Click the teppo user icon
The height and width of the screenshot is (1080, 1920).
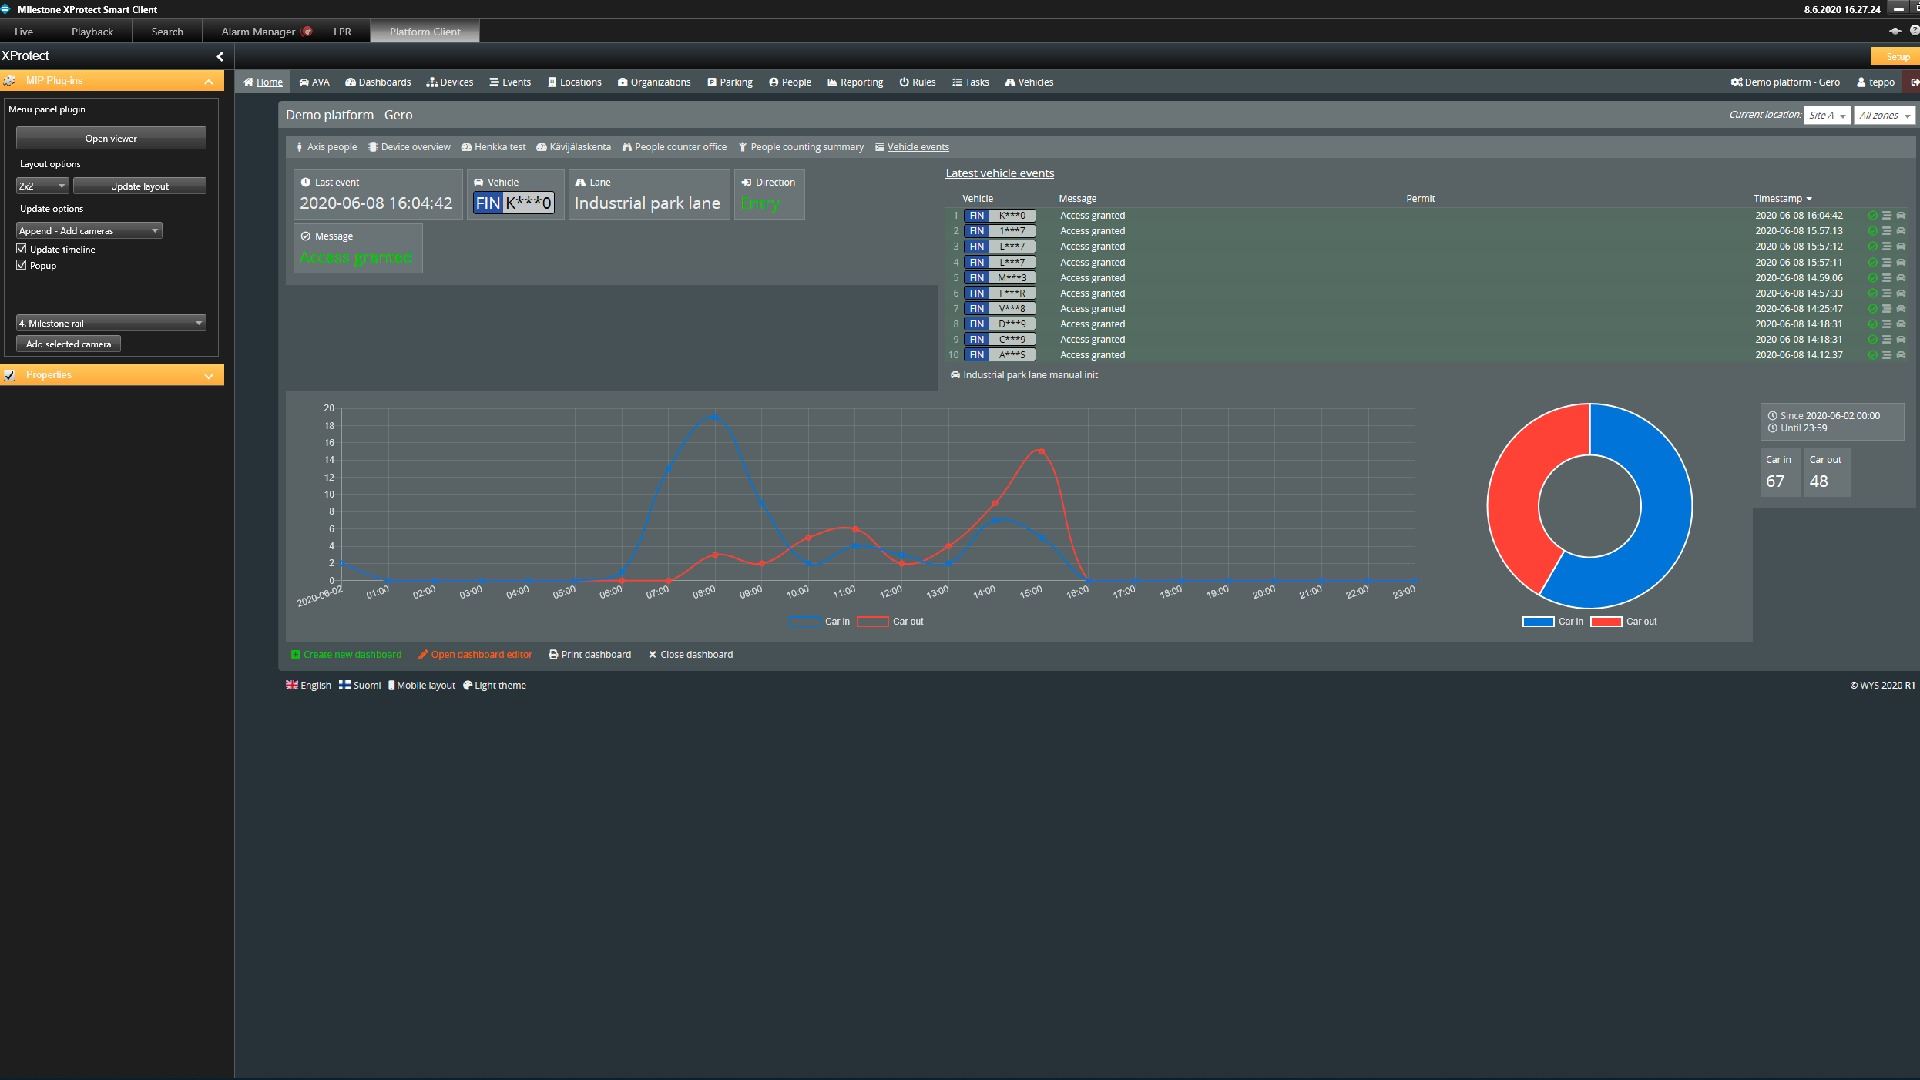pos(1862,83)
